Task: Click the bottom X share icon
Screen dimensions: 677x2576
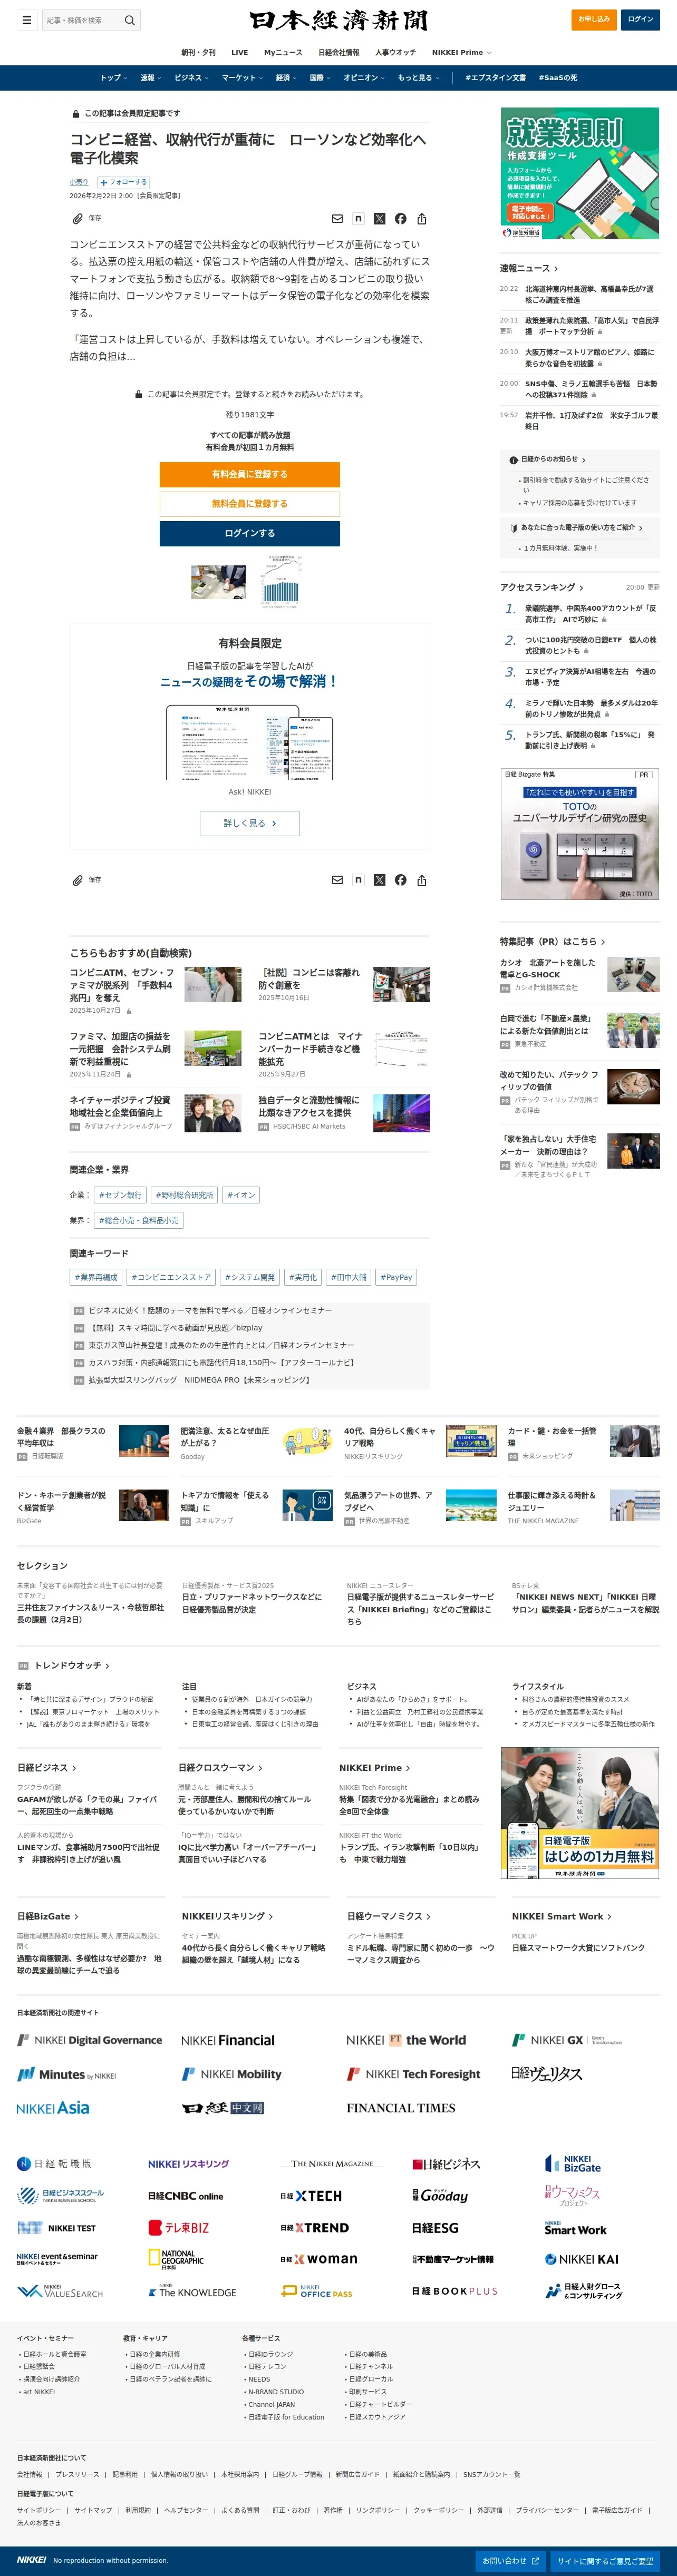Action: (379, 880)
